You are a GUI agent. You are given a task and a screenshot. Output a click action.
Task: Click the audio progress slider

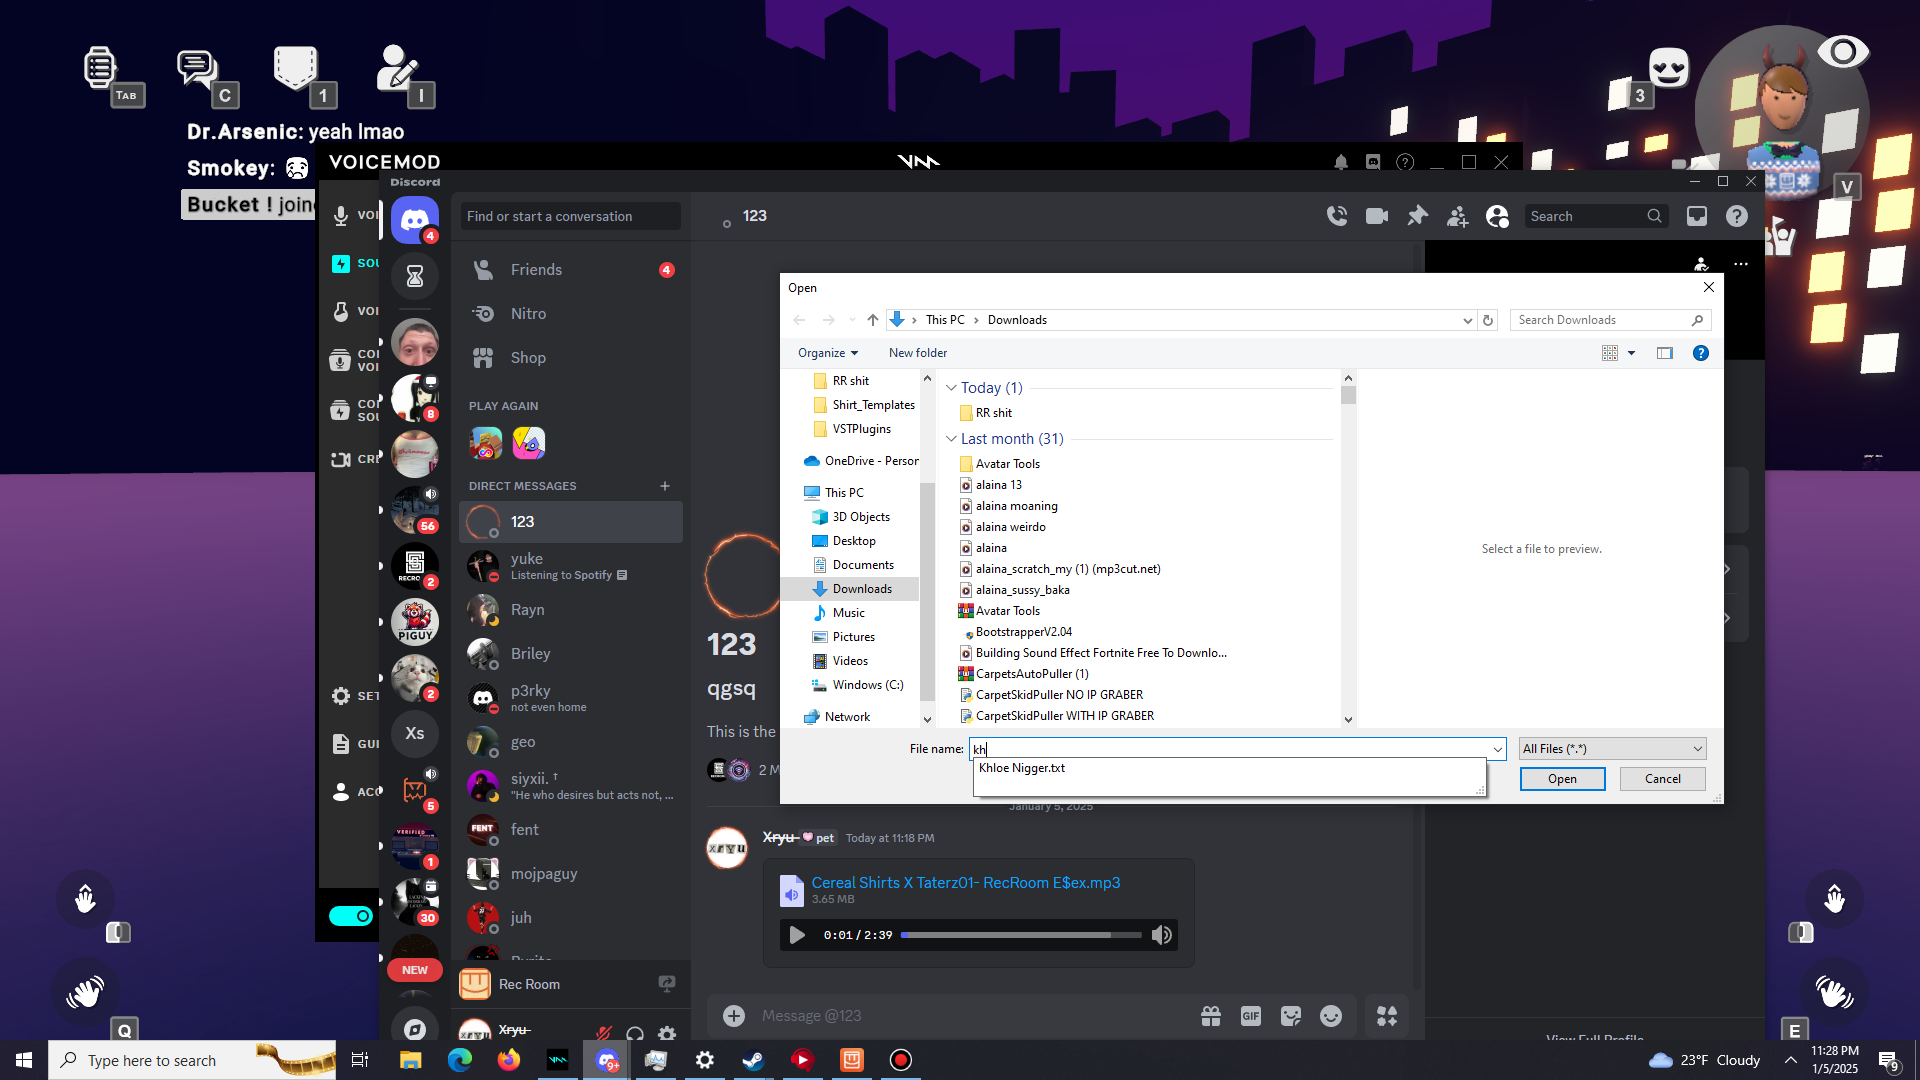point(1020,935)
